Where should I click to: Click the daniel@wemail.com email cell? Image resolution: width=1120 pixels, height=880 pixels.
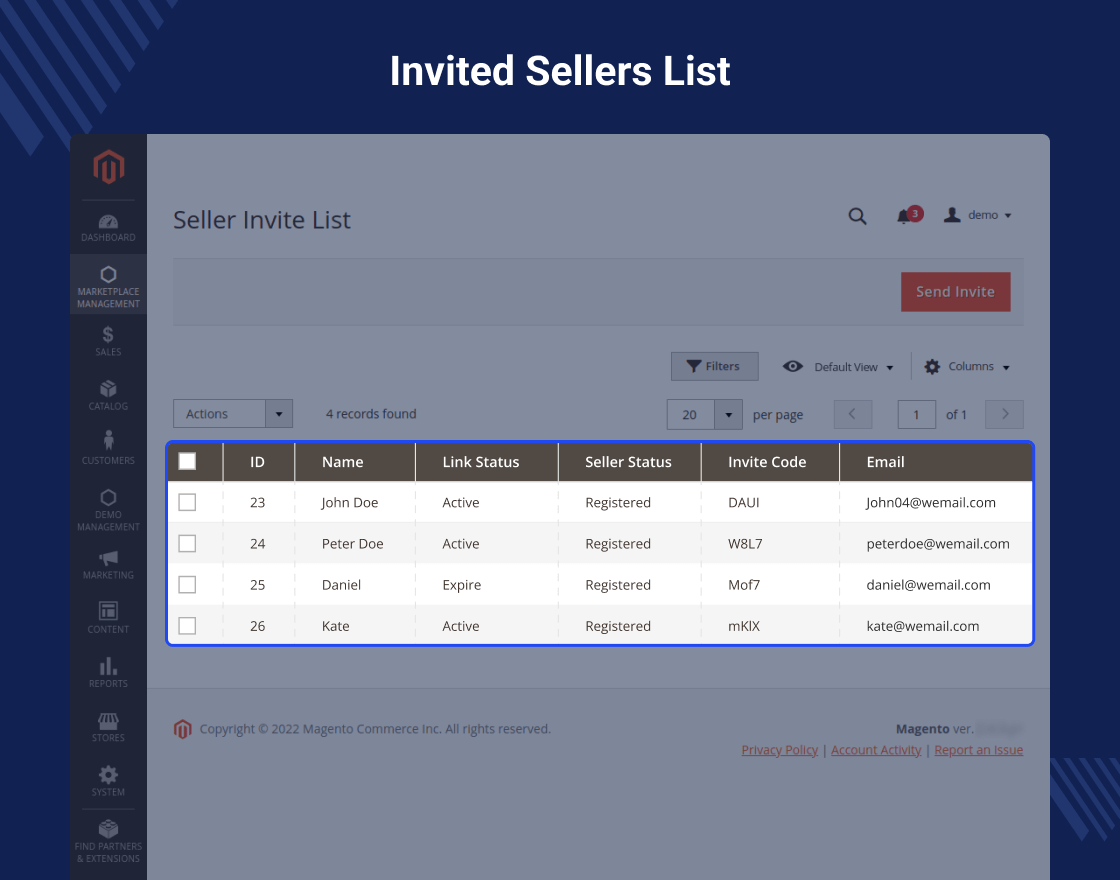pyautogui.click(x=929, y=585)
